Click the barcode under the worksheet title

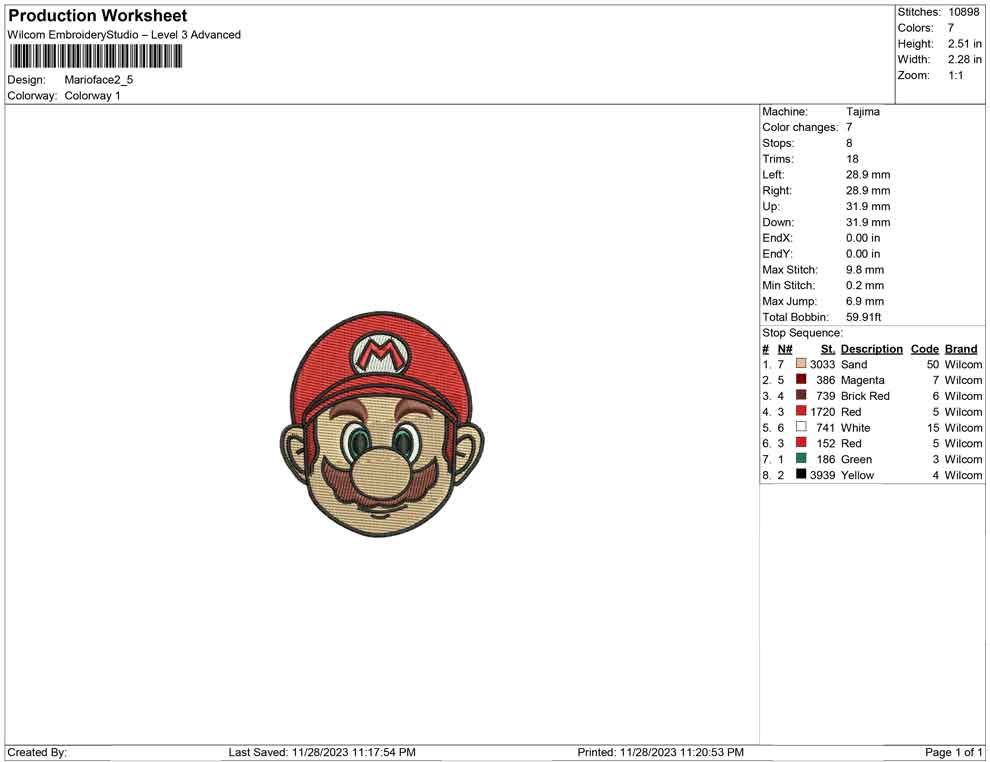[96, 57]
